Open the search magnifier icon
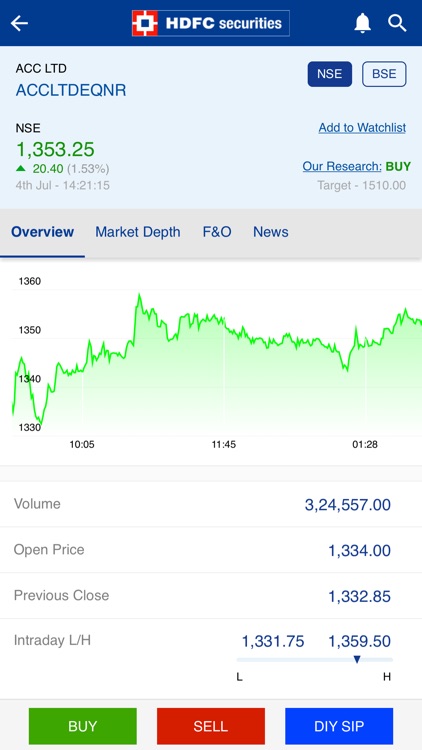 [397, 23]
